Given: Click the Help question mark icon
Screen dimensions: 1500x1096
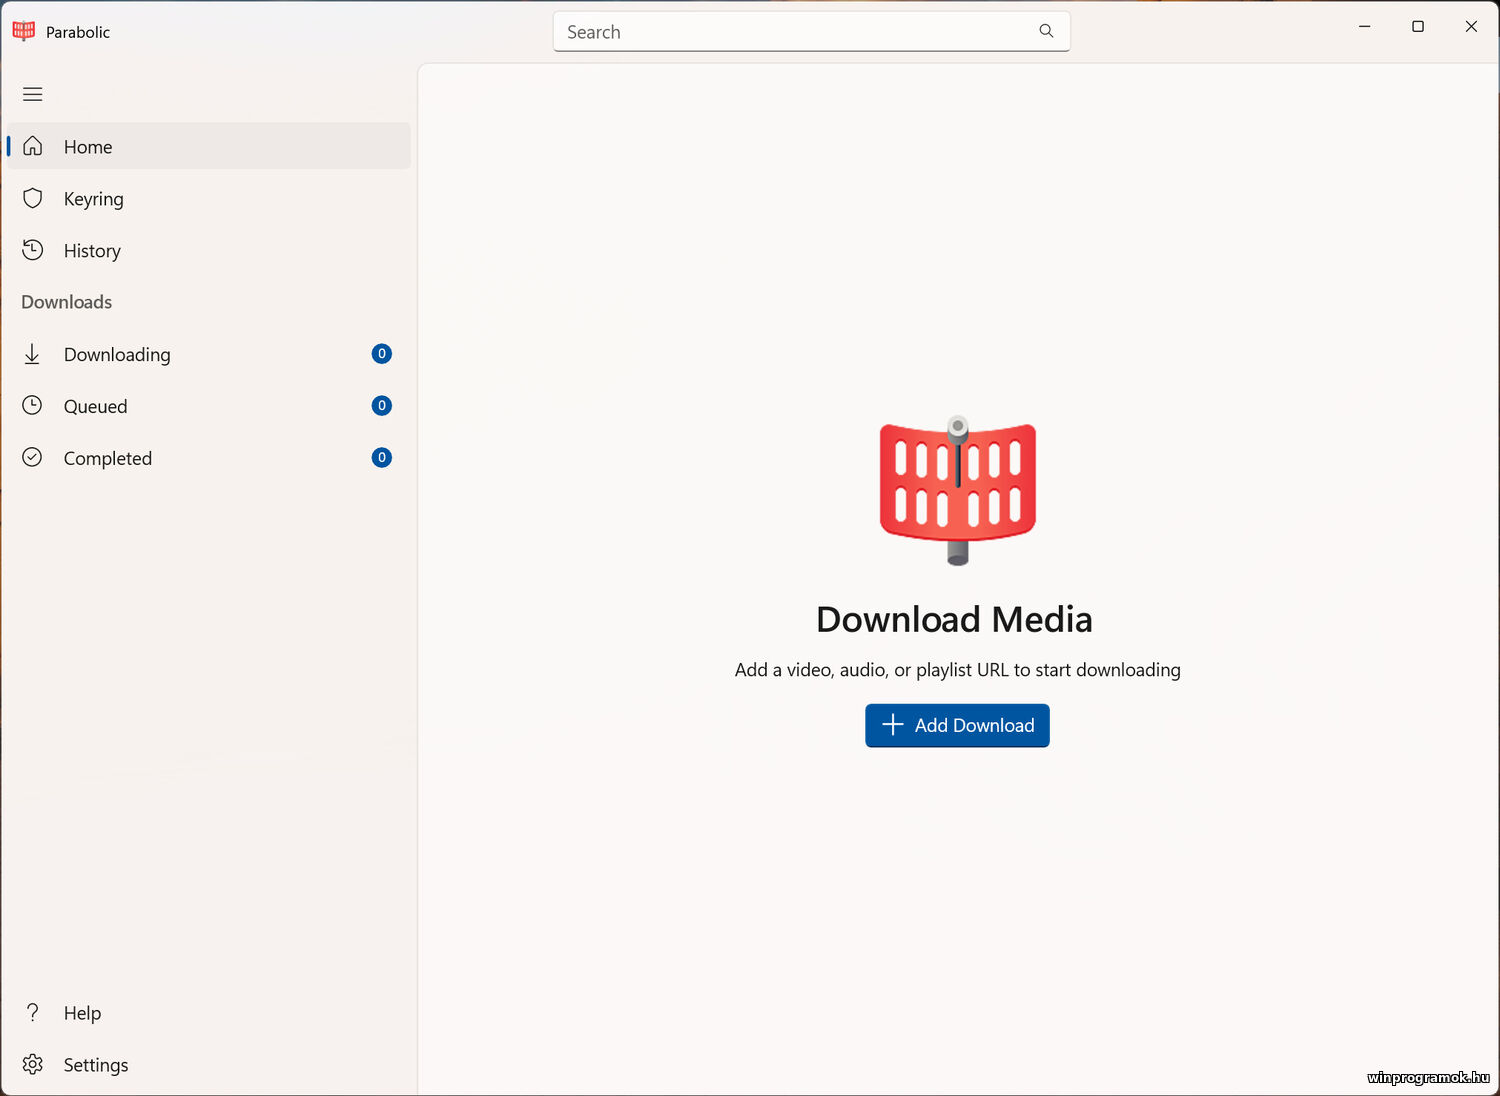Looking at the screenshot, I should coord(33,1012).
